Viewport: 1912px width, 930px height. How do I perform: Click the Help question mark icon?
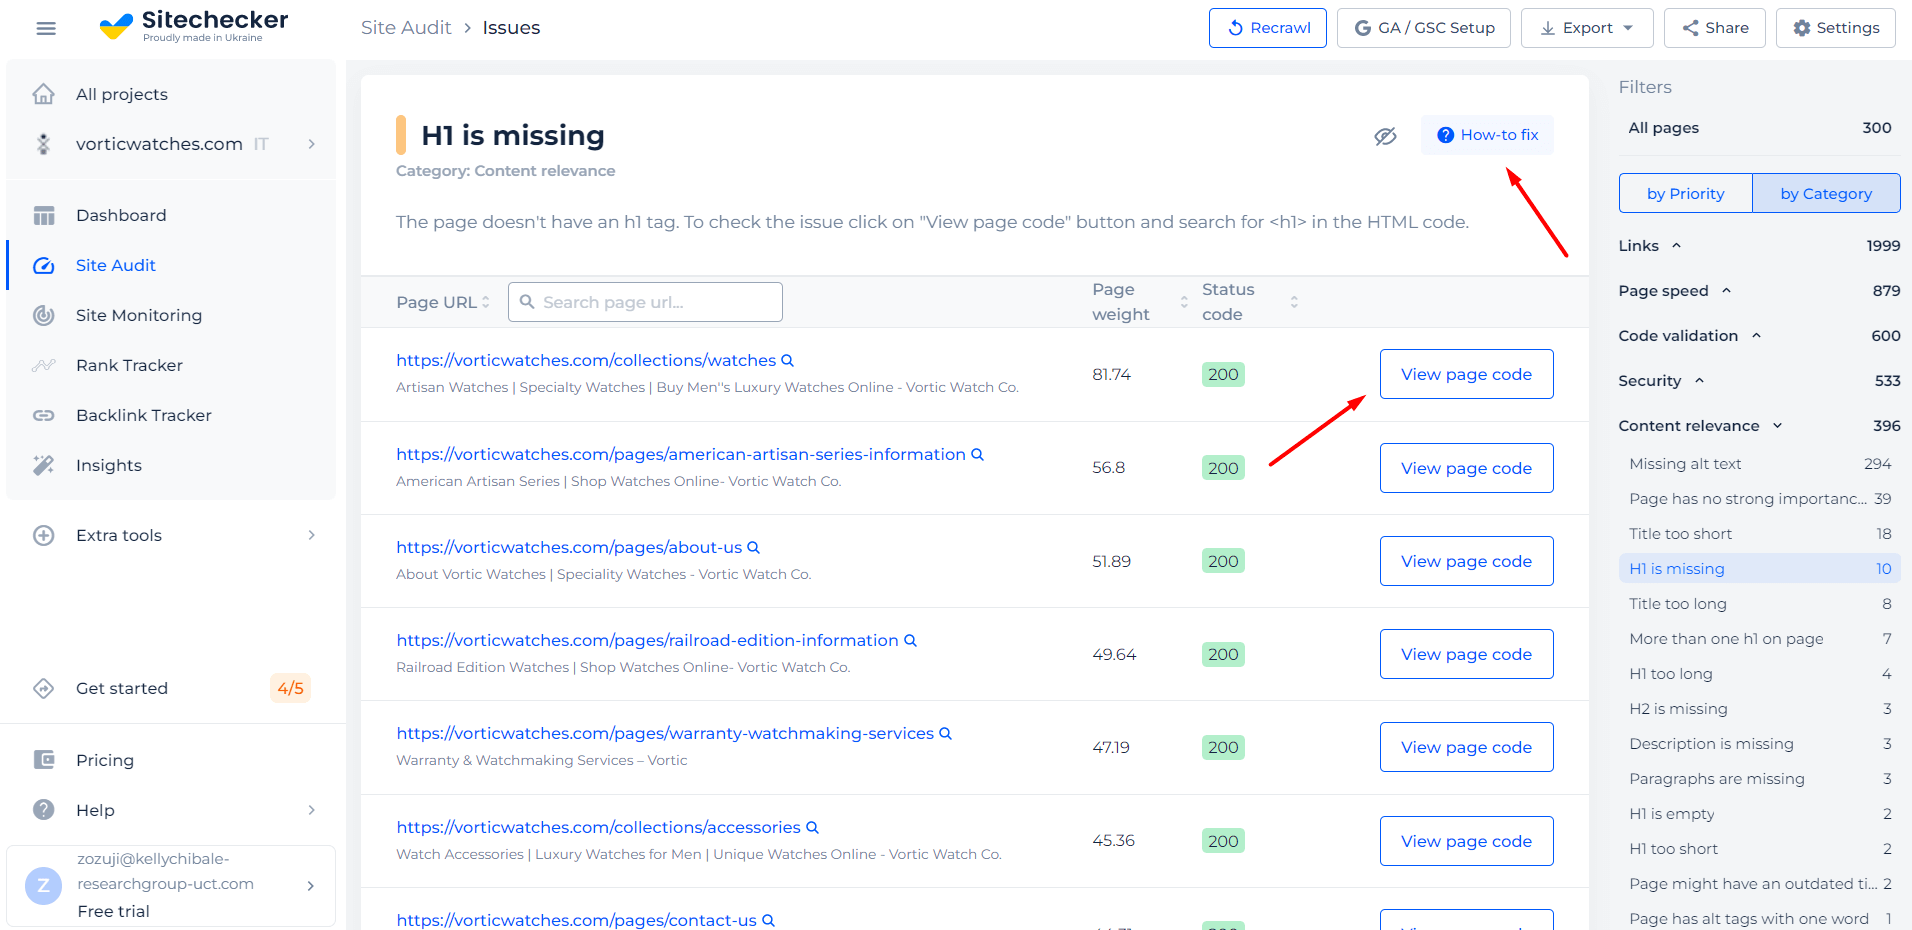44,810
